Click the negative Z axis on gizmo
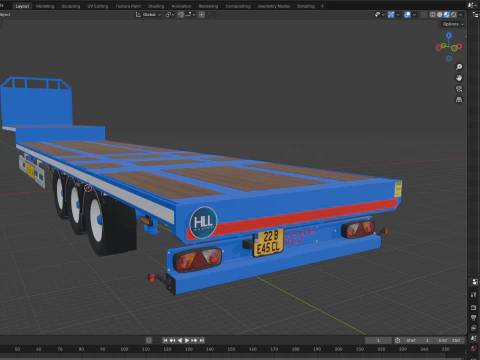The image size is (480, 360). coord(449,59)
